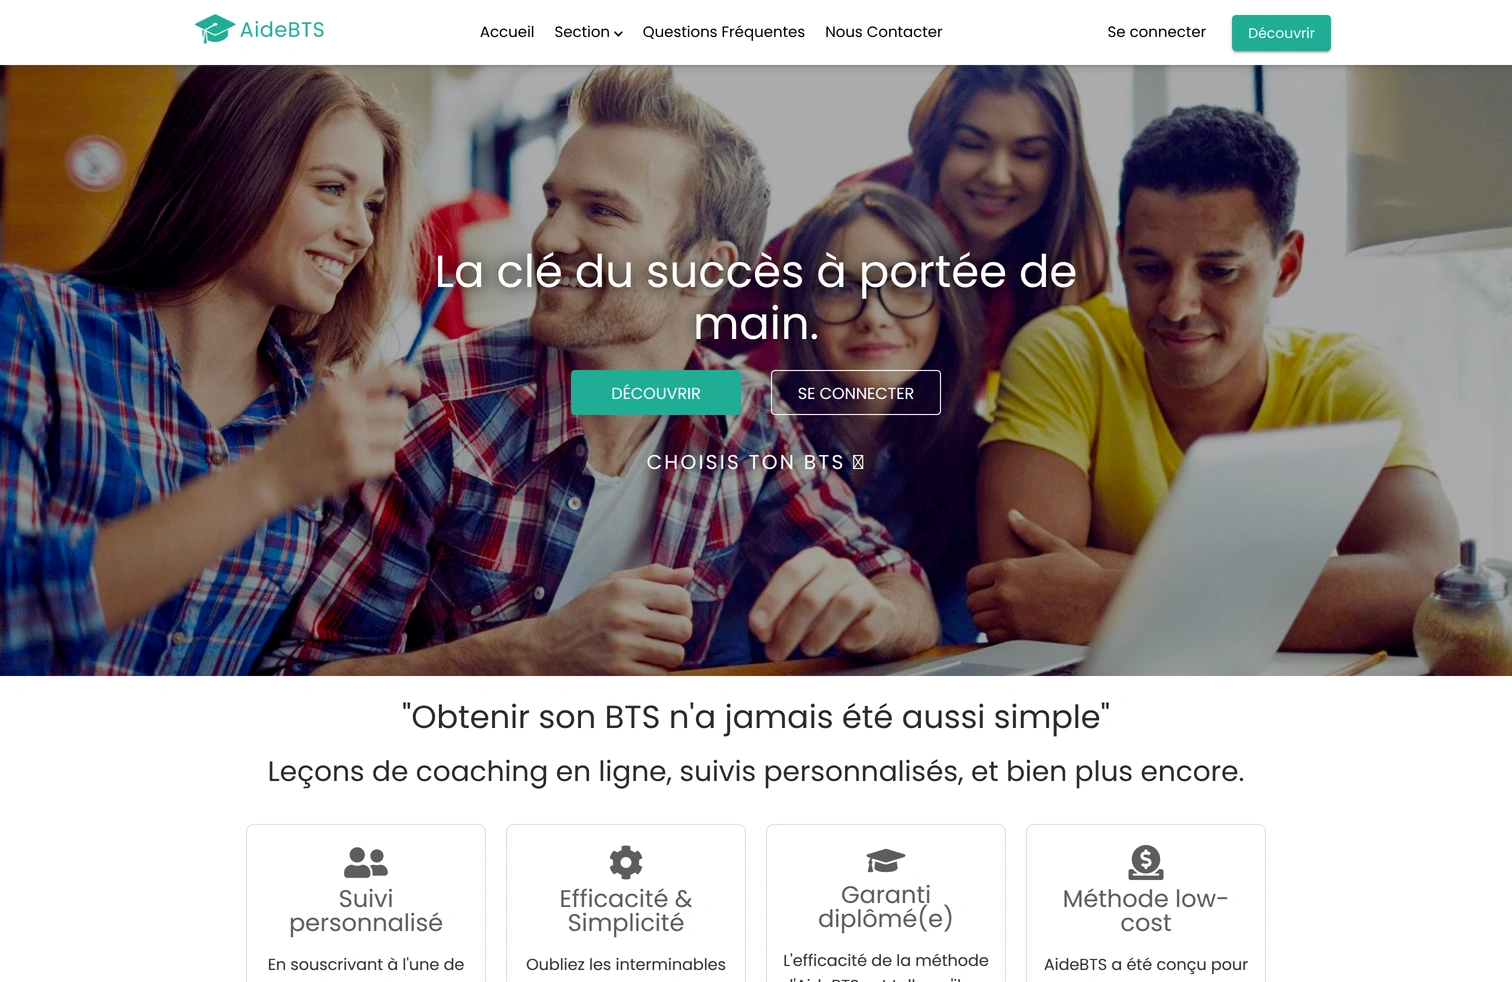Open the Section menu in navbar
The height and width of the screenshot is (982, 1512).
588,32
